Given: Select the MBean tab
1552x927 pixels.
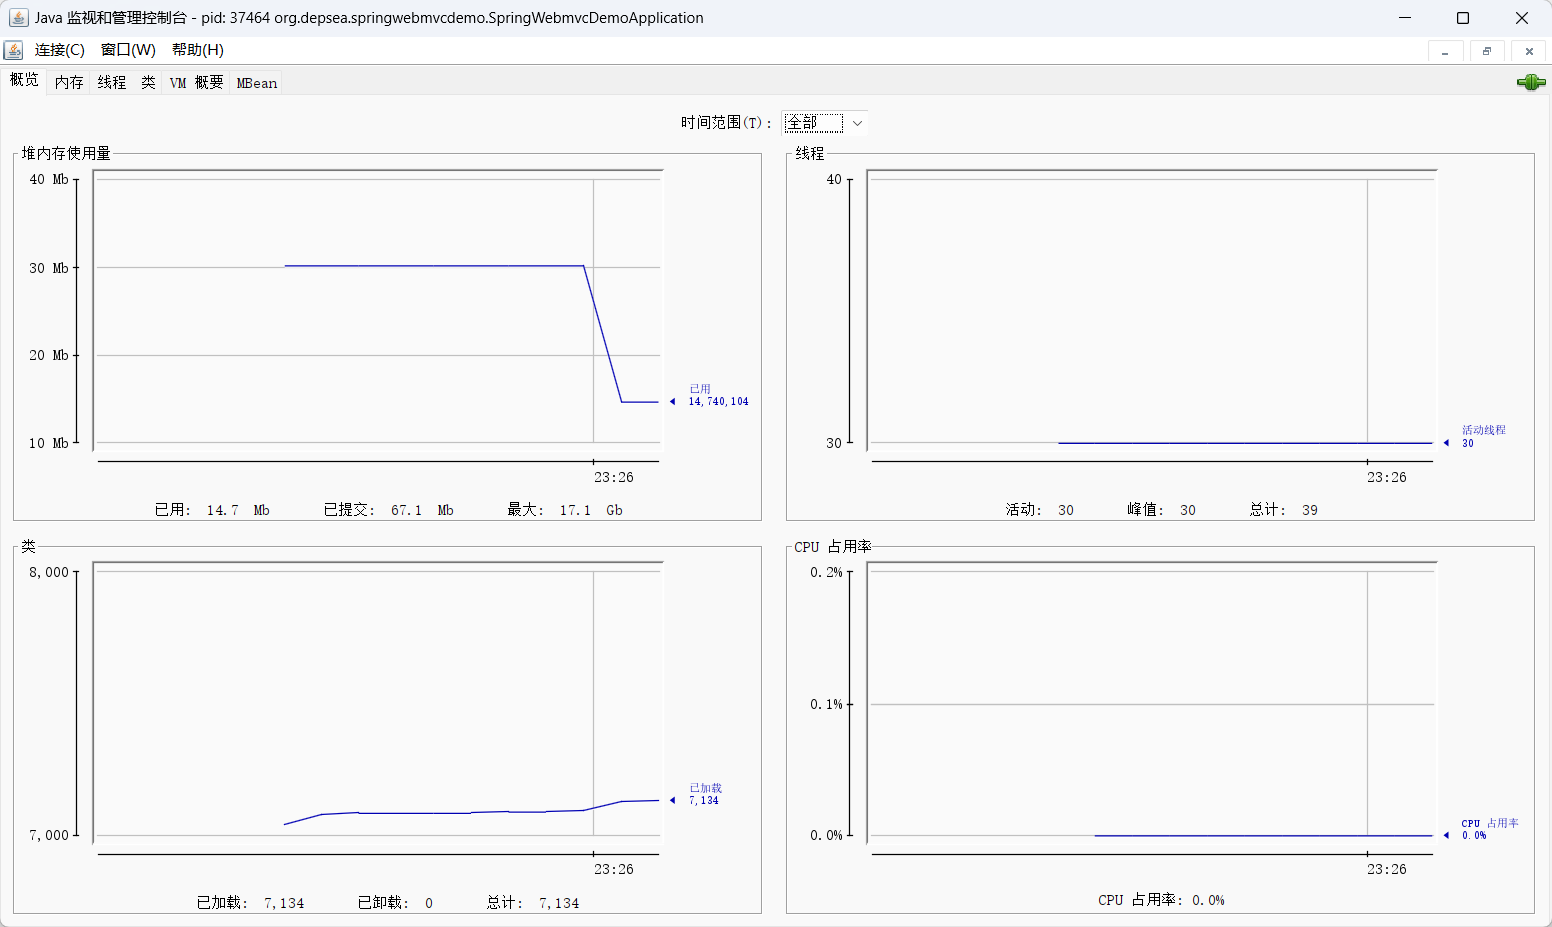Looking at the screenshot, I should click(x=256, y=83).
